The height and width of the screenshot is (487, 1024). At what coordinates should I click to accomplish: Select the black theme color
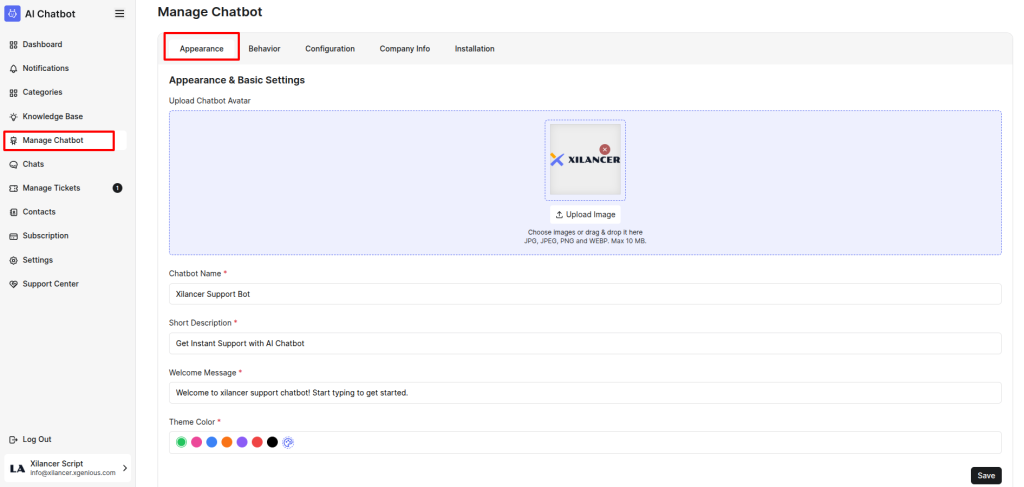coord(272,442)
